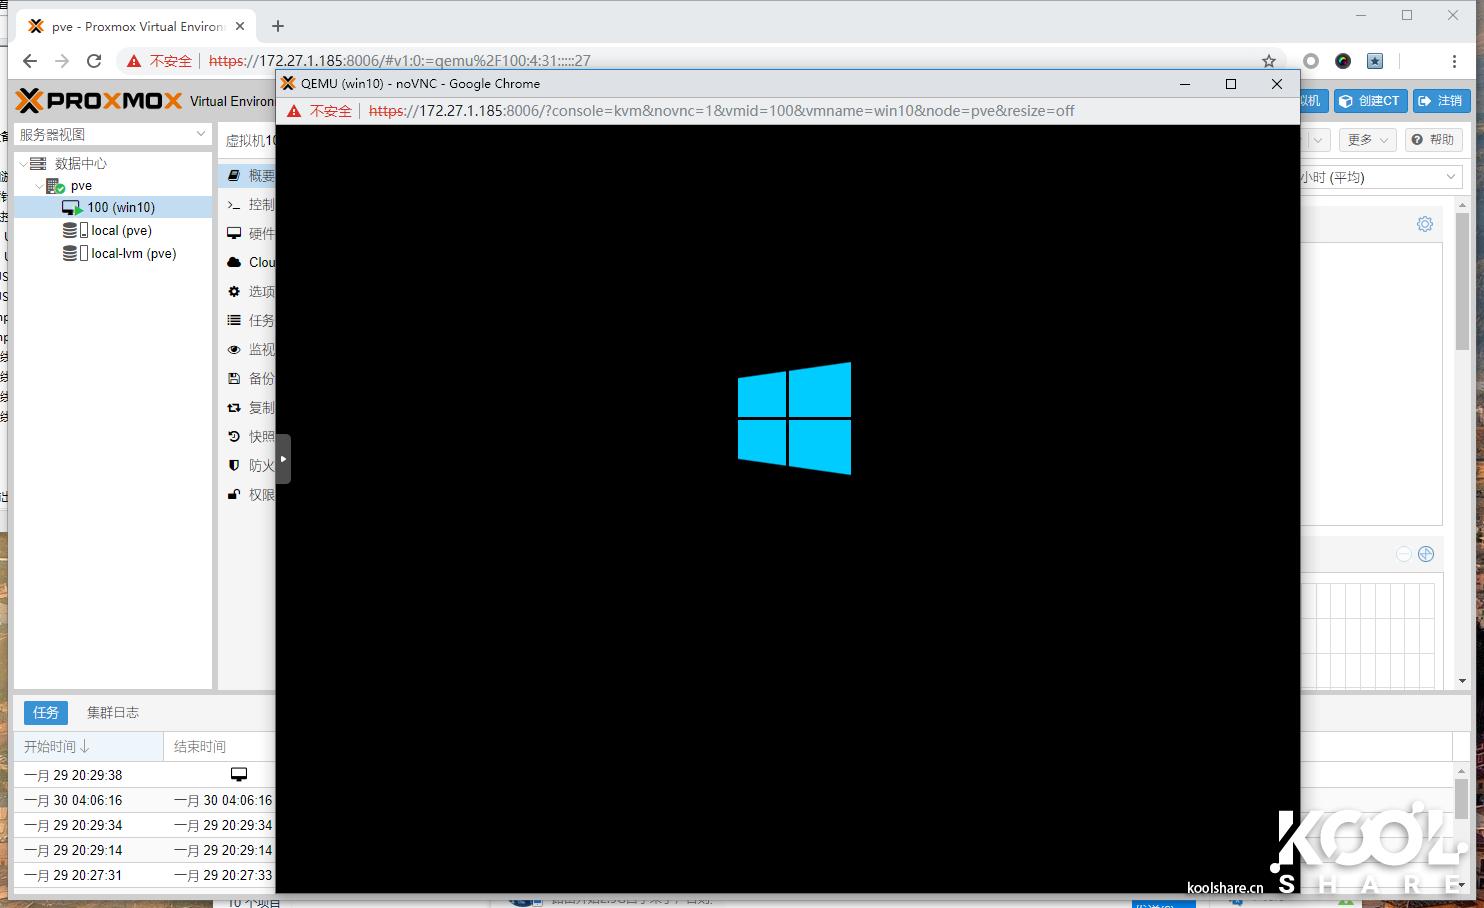
Task: Click the 结束时间 column header
Action: (219, 746)
